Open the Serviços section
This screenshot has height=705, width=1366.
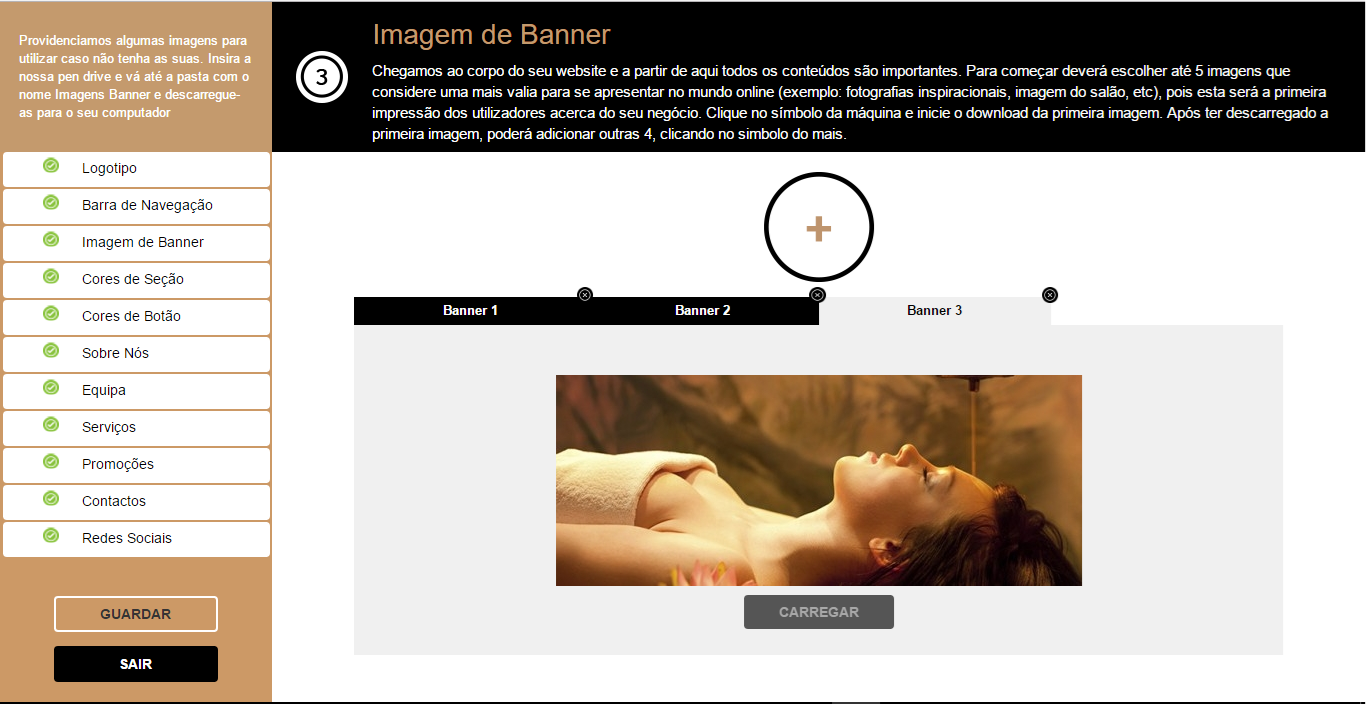coord(137,428)
